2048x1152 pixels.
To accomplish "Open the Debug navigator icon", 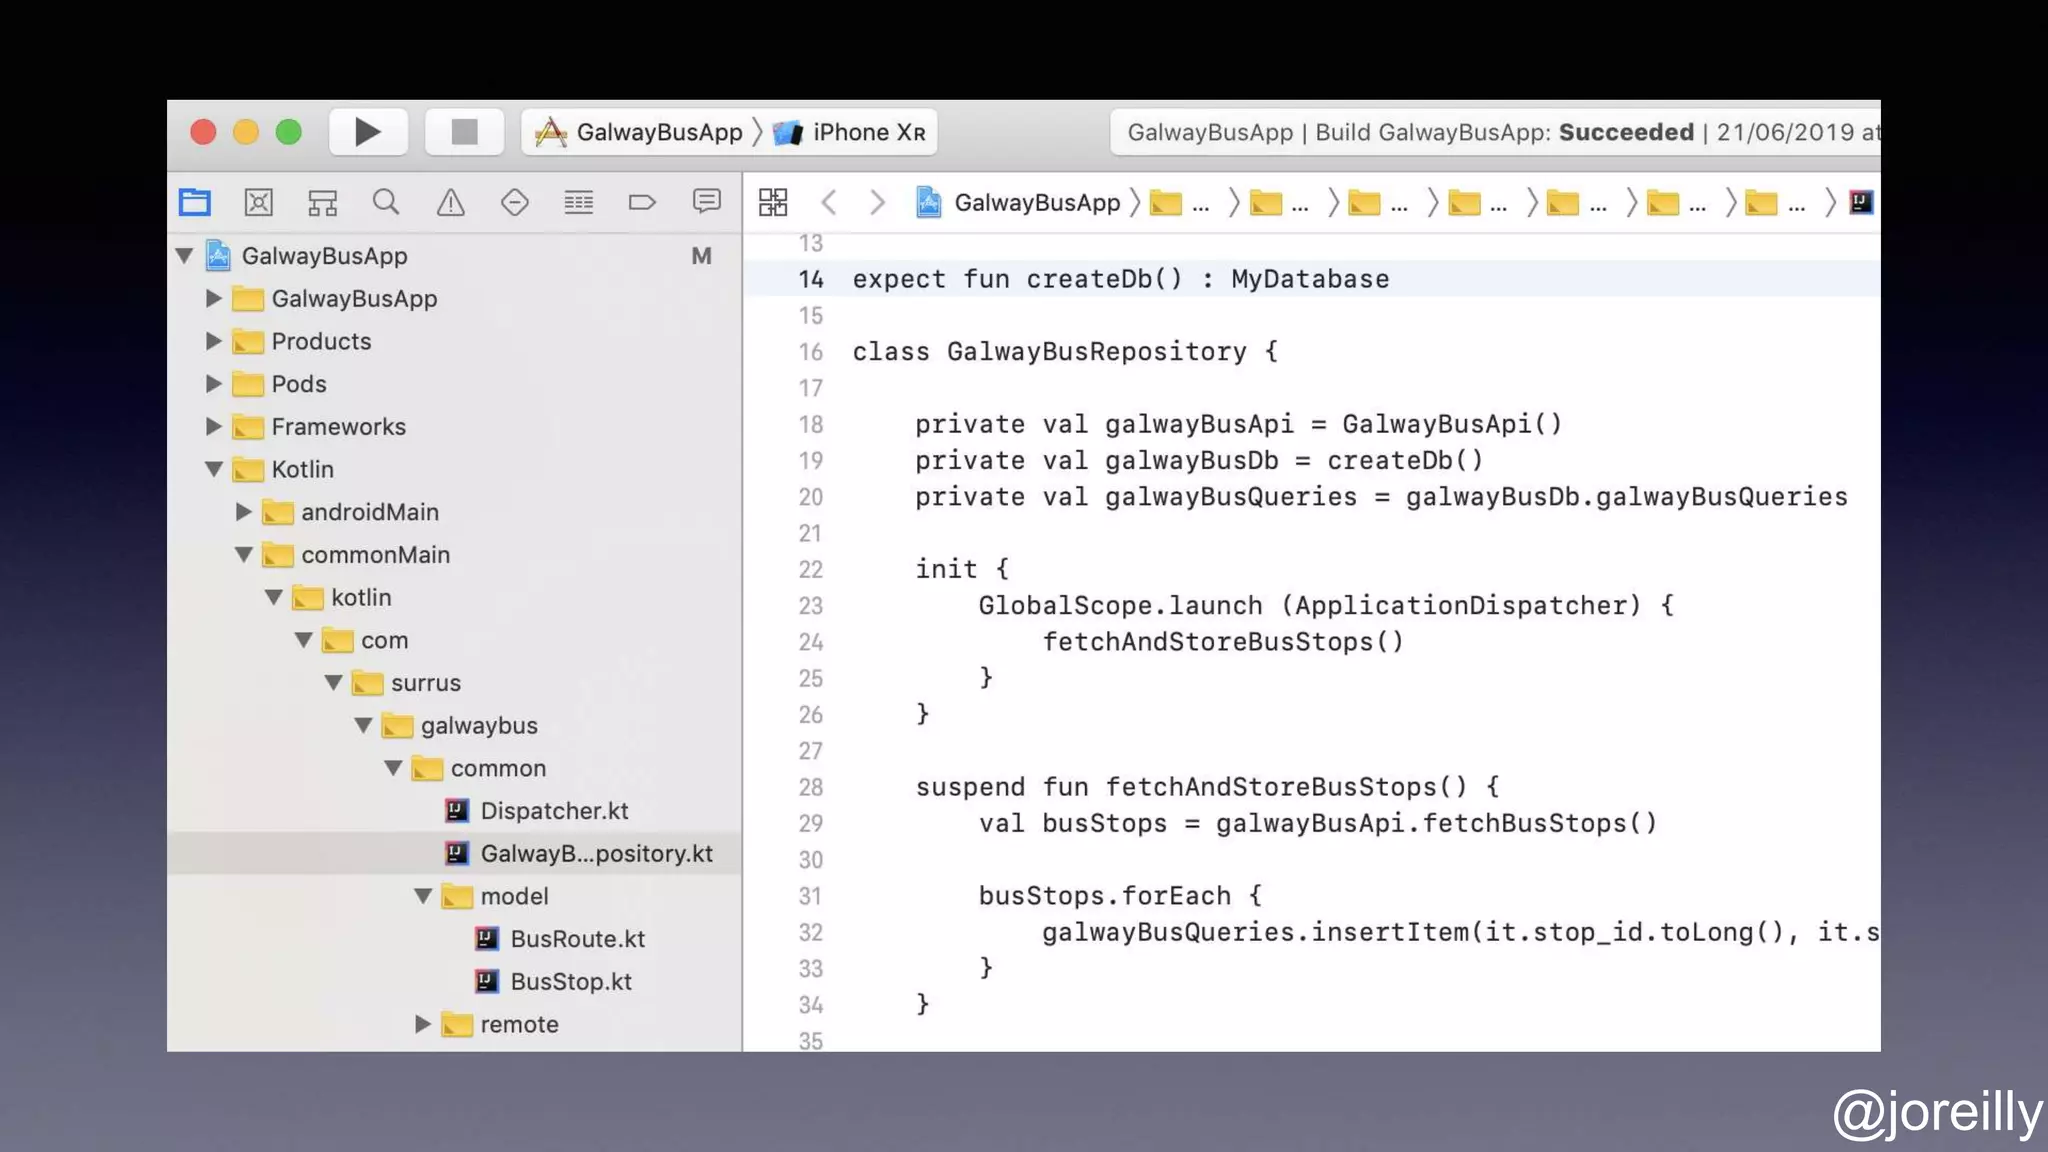I will point(578,203).
